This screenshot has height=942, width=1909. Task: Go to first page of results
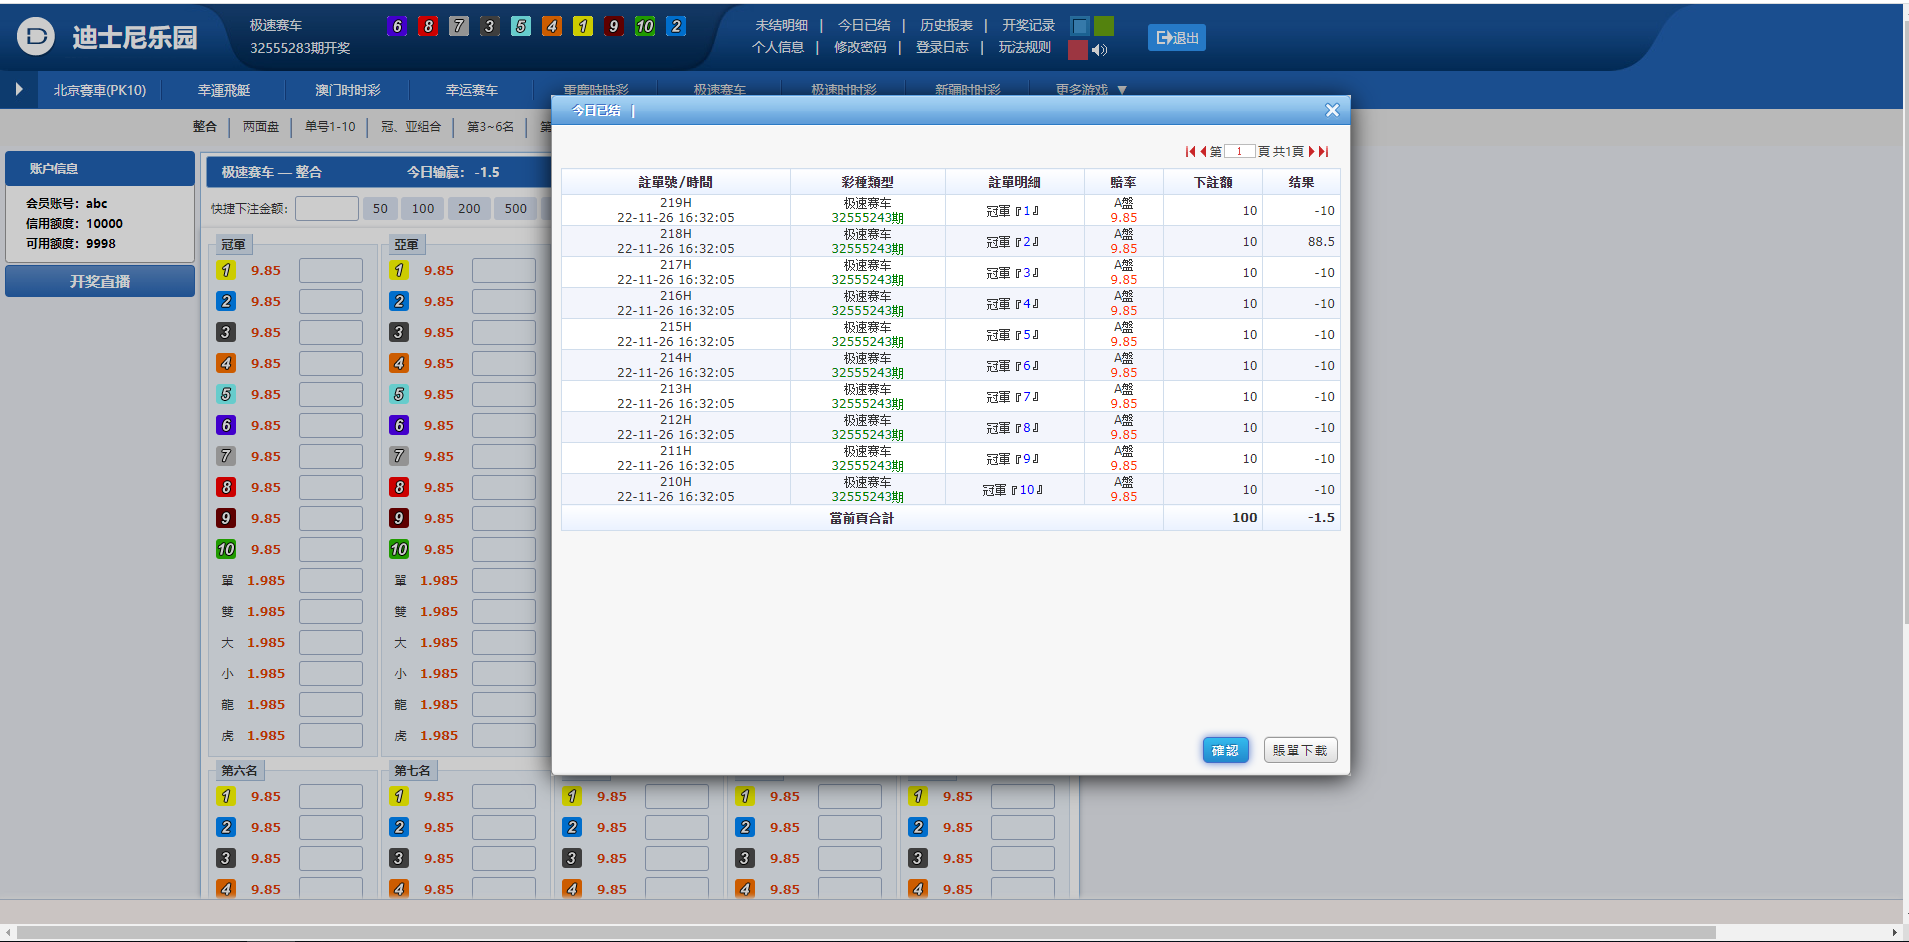1190,152
